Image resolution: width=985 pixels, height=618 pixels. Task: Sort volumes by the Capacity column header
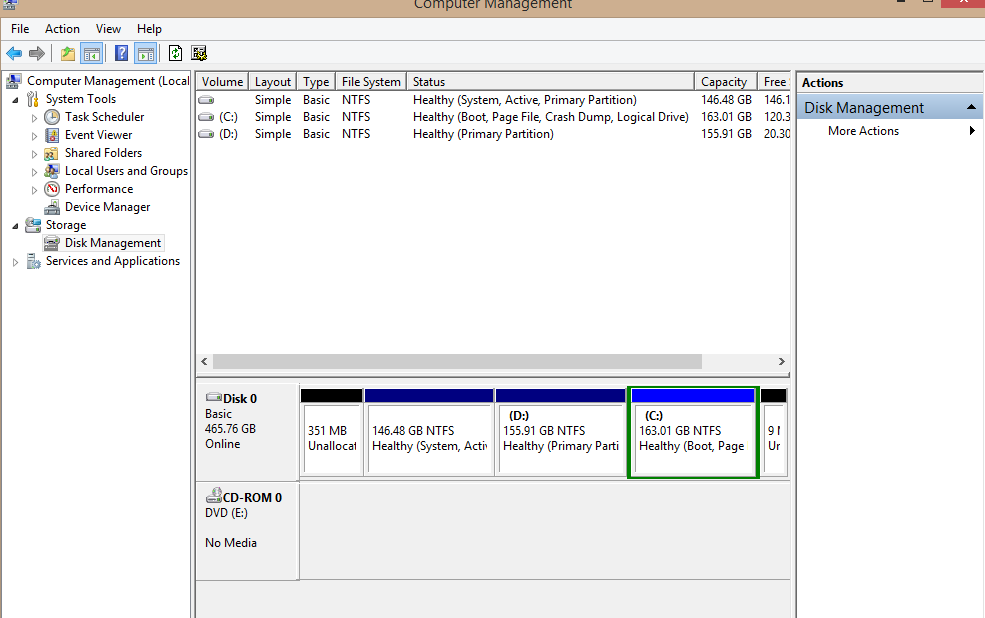point(724,82)
